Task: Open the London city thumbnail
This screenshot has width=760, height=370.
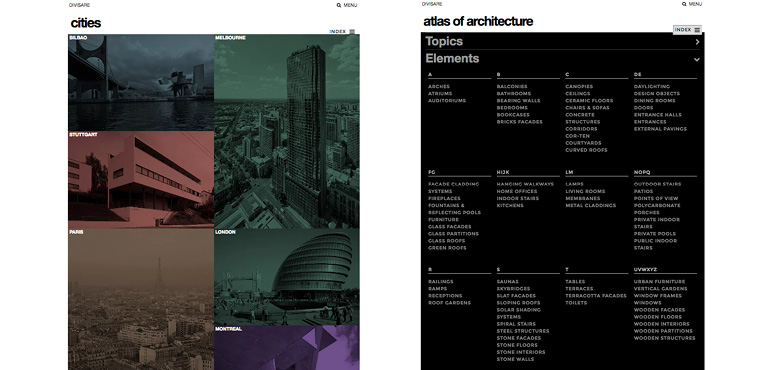Action: pos(287,277)
